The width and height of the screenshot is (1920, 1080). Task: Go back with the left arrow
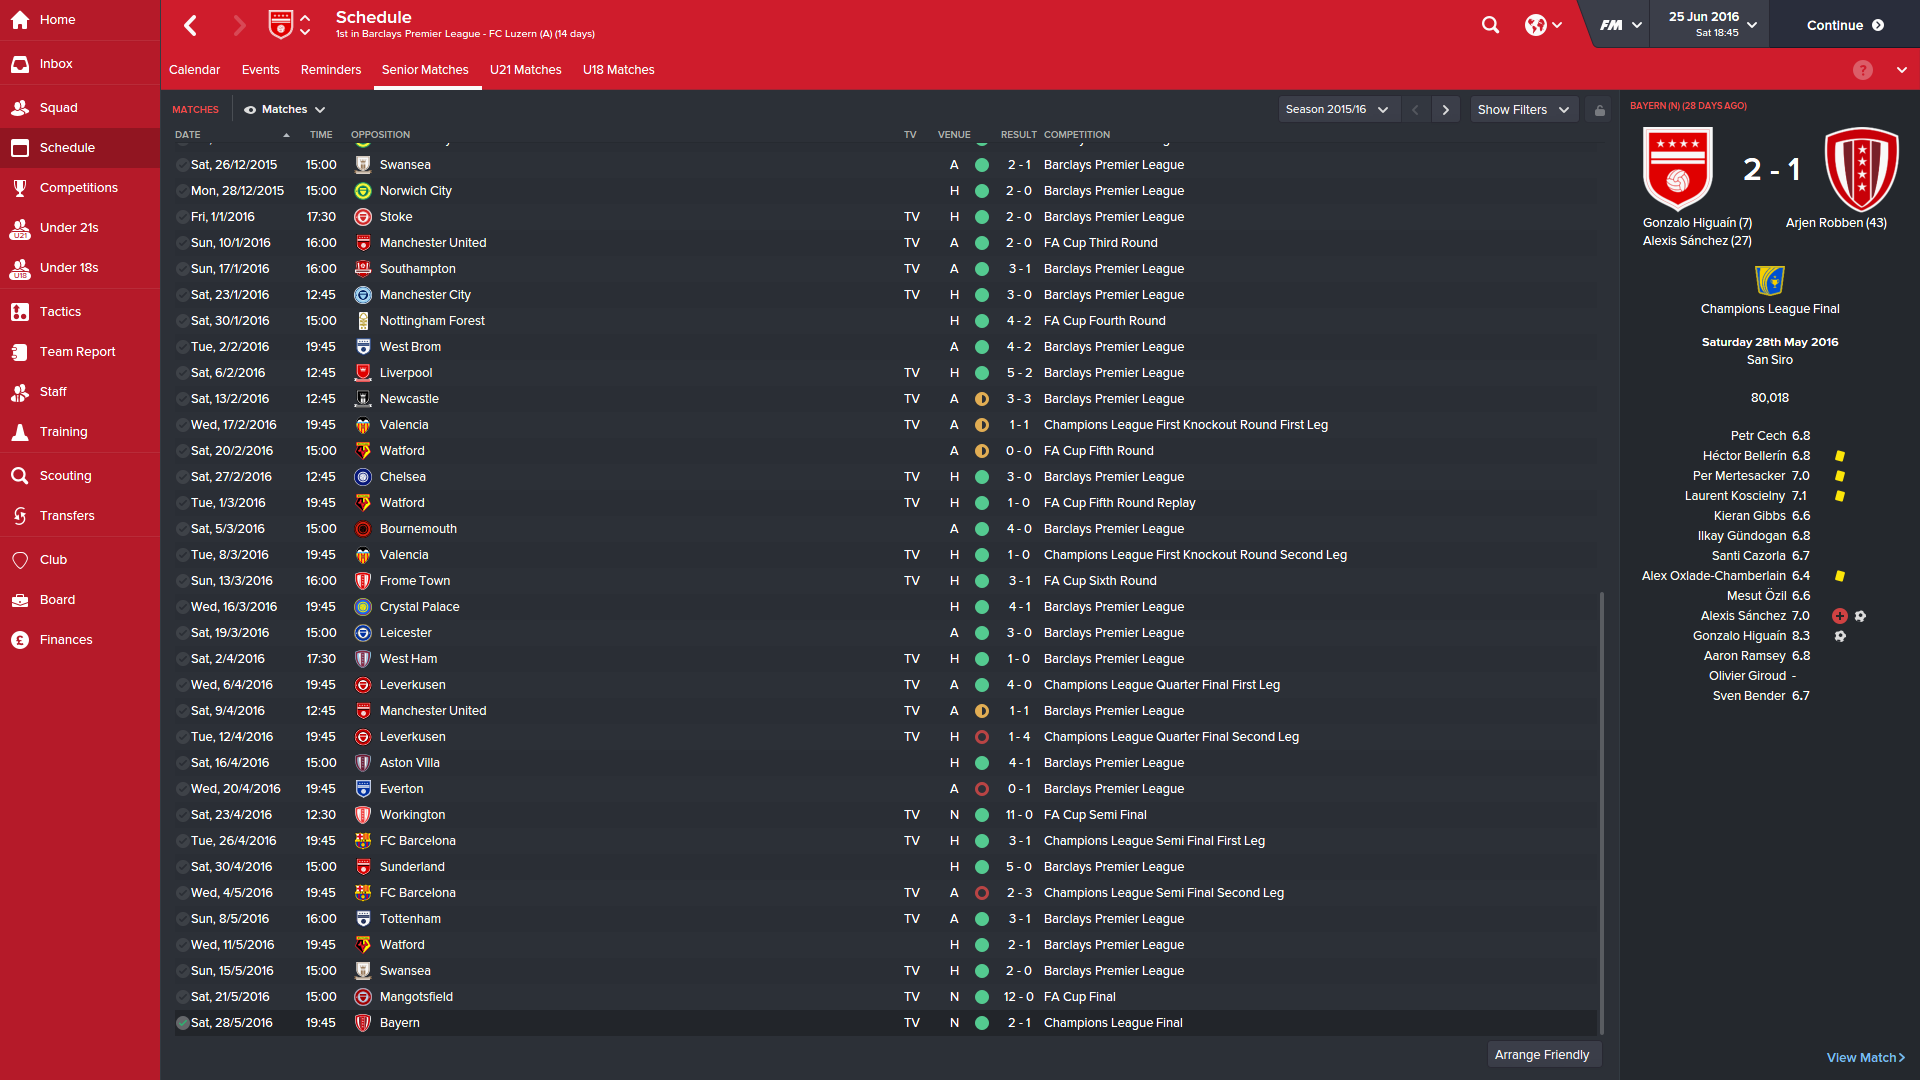point(191,25)
